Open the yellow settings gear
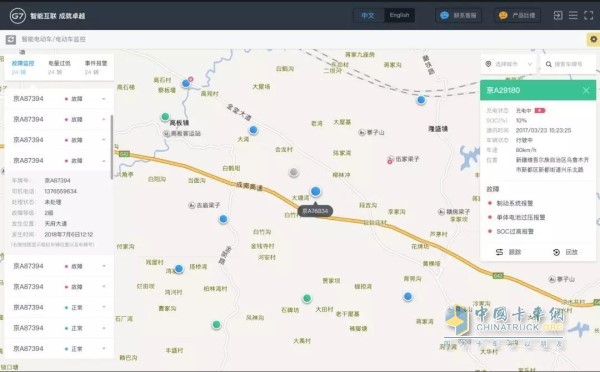 click(x=593, y=39)
